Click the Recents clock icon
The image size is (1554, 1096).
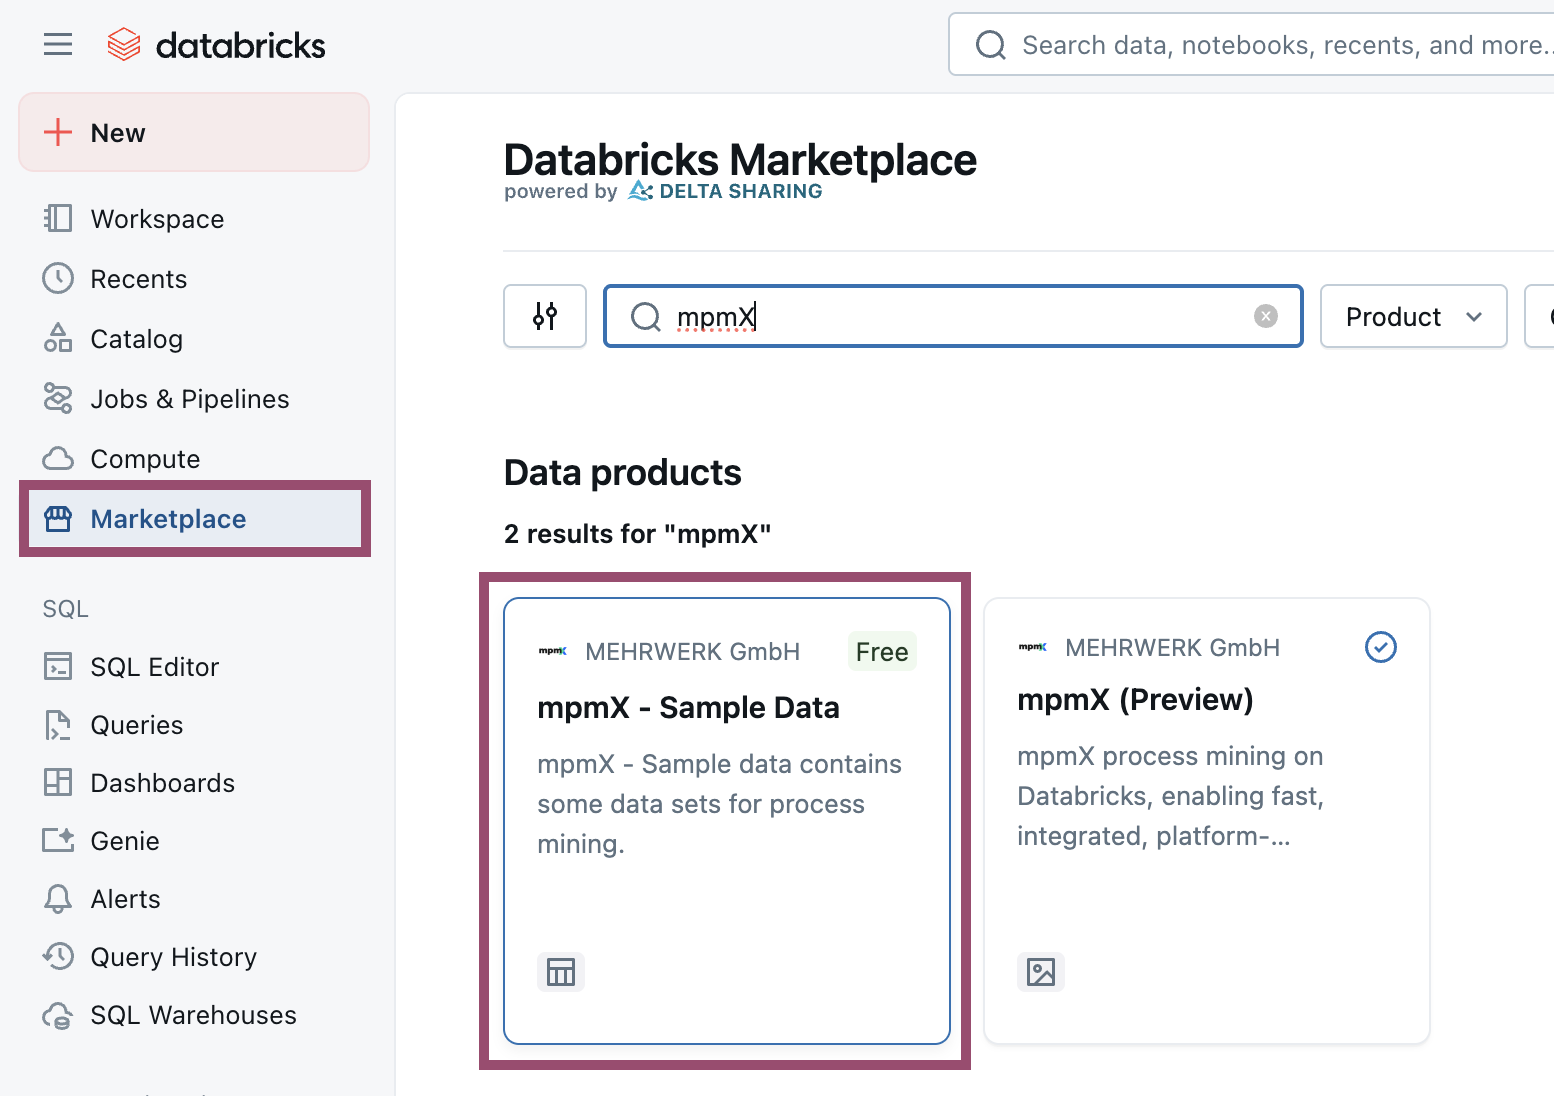pos(58,278)
